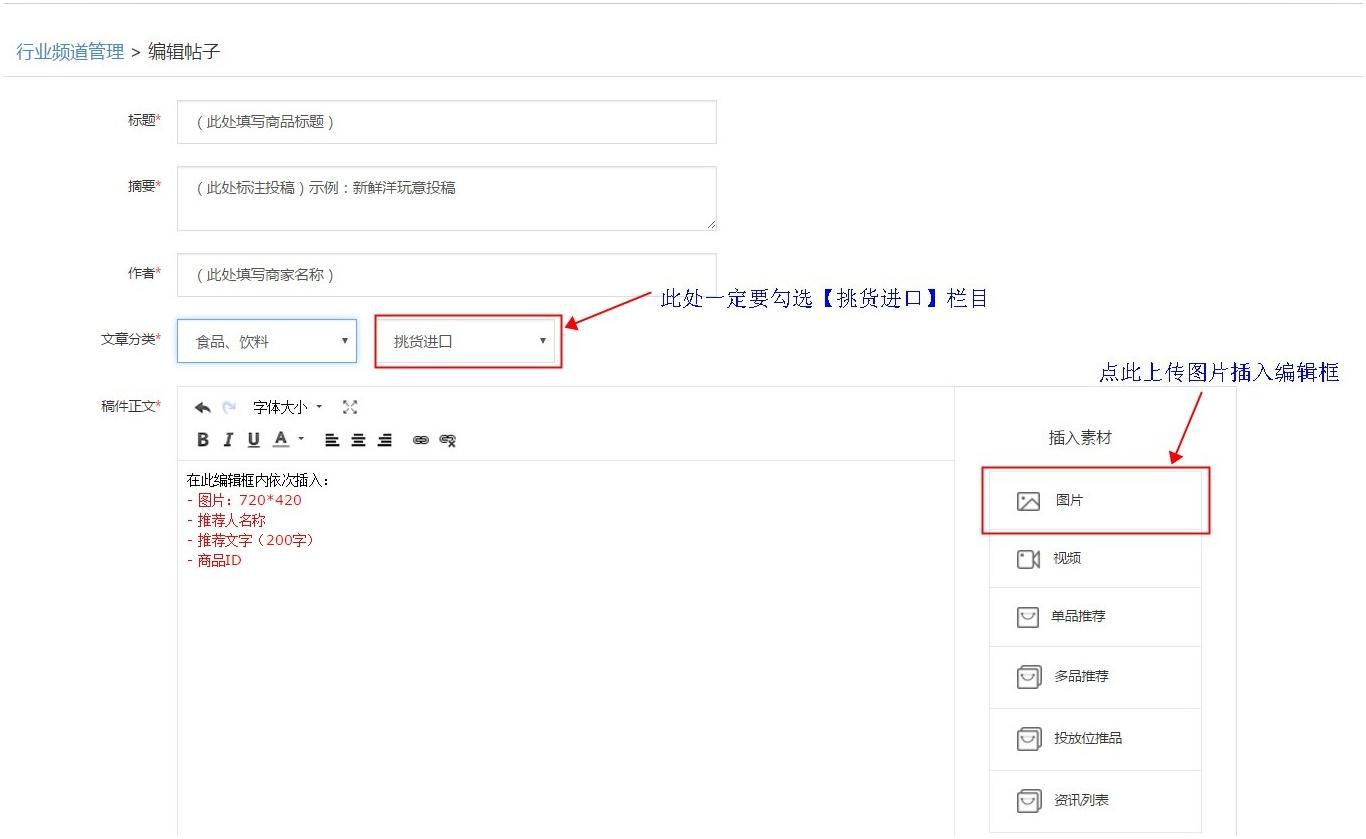Viewport: 1366px width, 839px height.
Task: Focus the 标题 title input field
Action: coord(447,122)
